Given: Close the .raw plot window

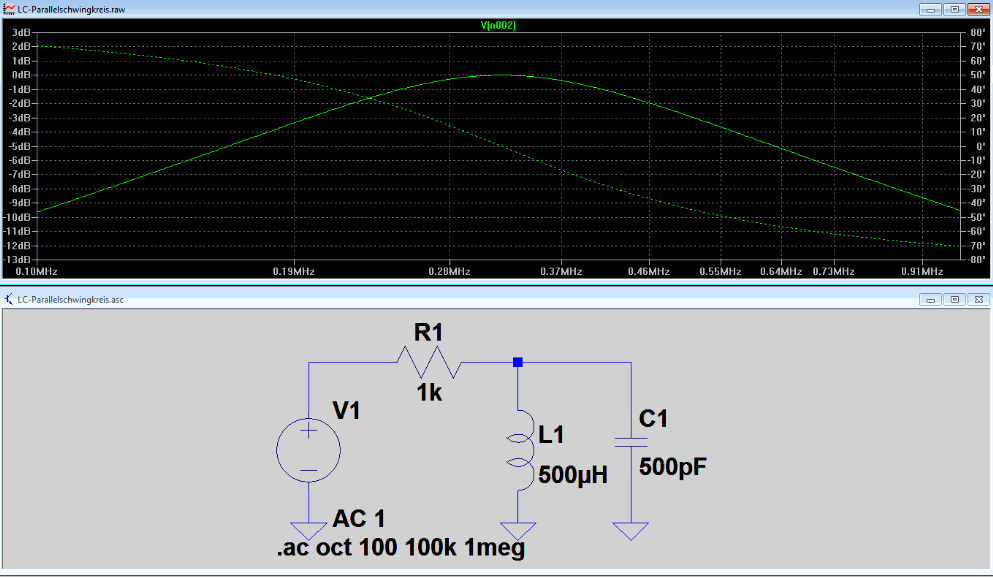Looking at the screenshot, I should pos(978,9).
